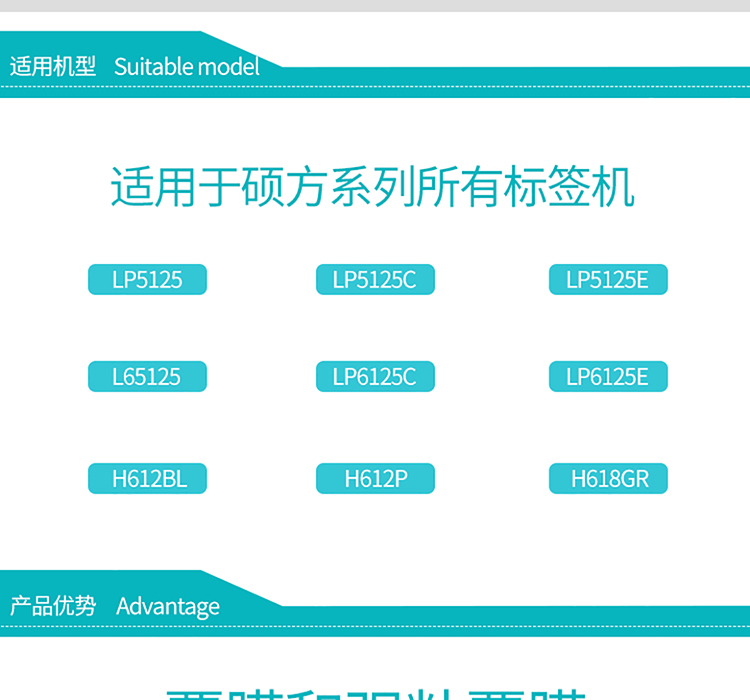Choose the H618GR model badge

(608, 479)
